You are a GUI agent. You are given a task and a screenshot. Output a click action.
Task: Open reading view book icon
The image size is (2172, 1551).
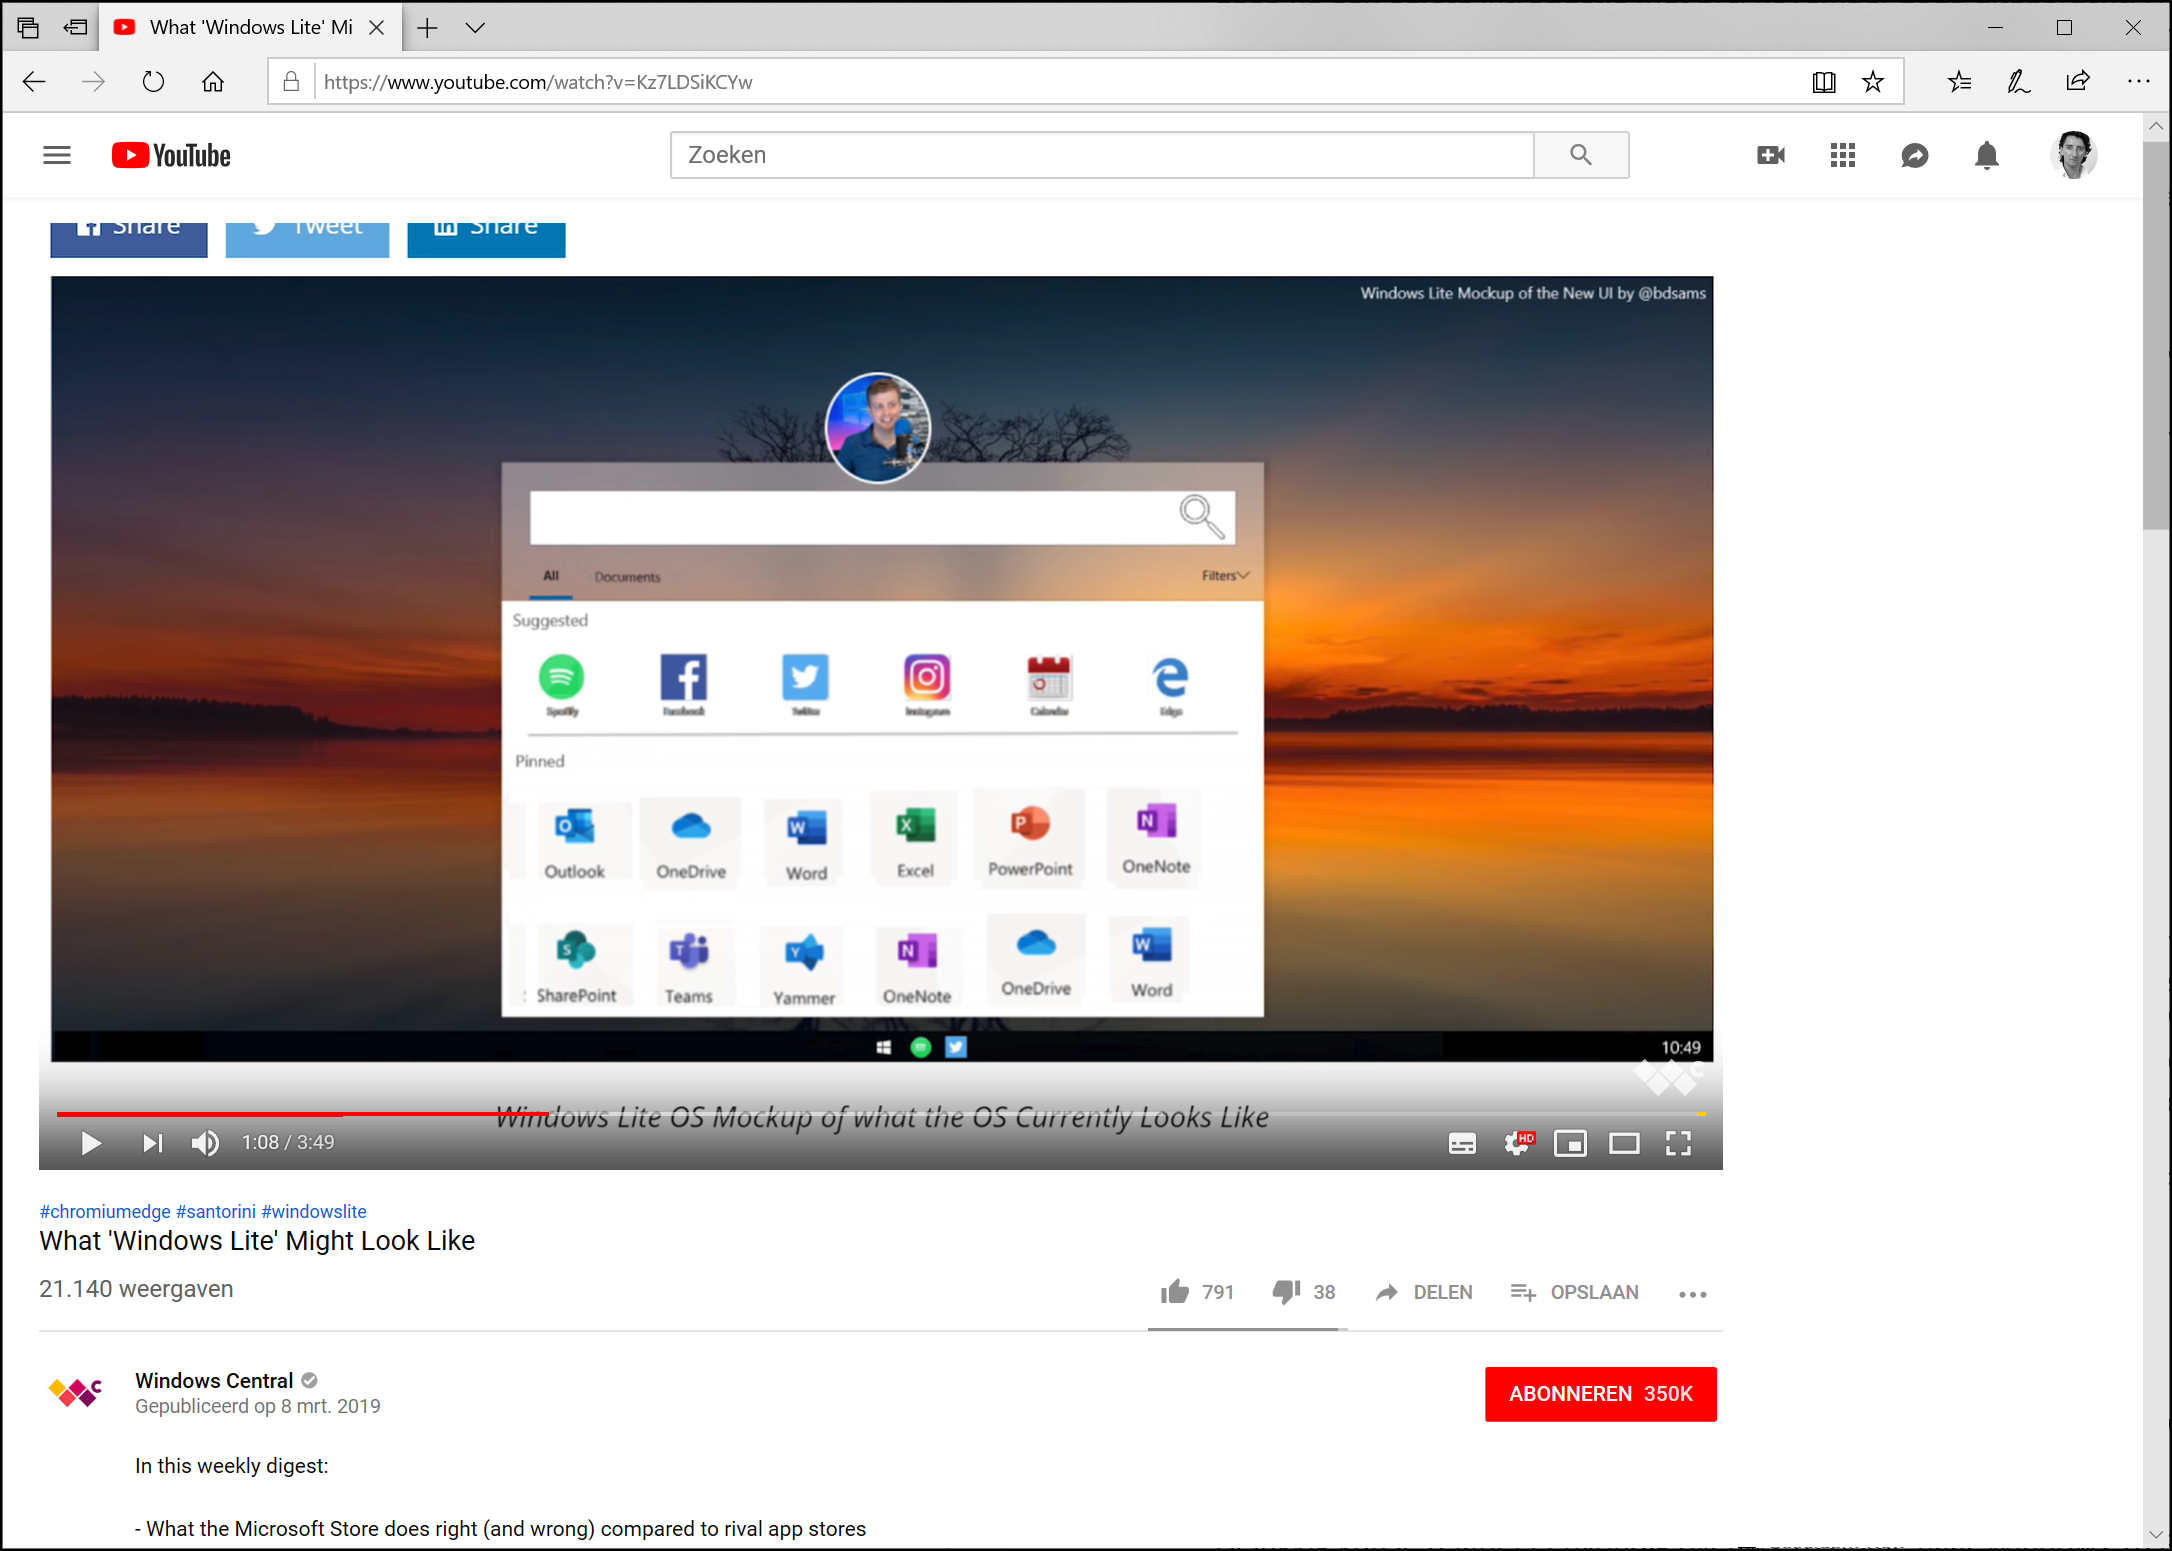pyautogui.click(x=1823, y=82)
